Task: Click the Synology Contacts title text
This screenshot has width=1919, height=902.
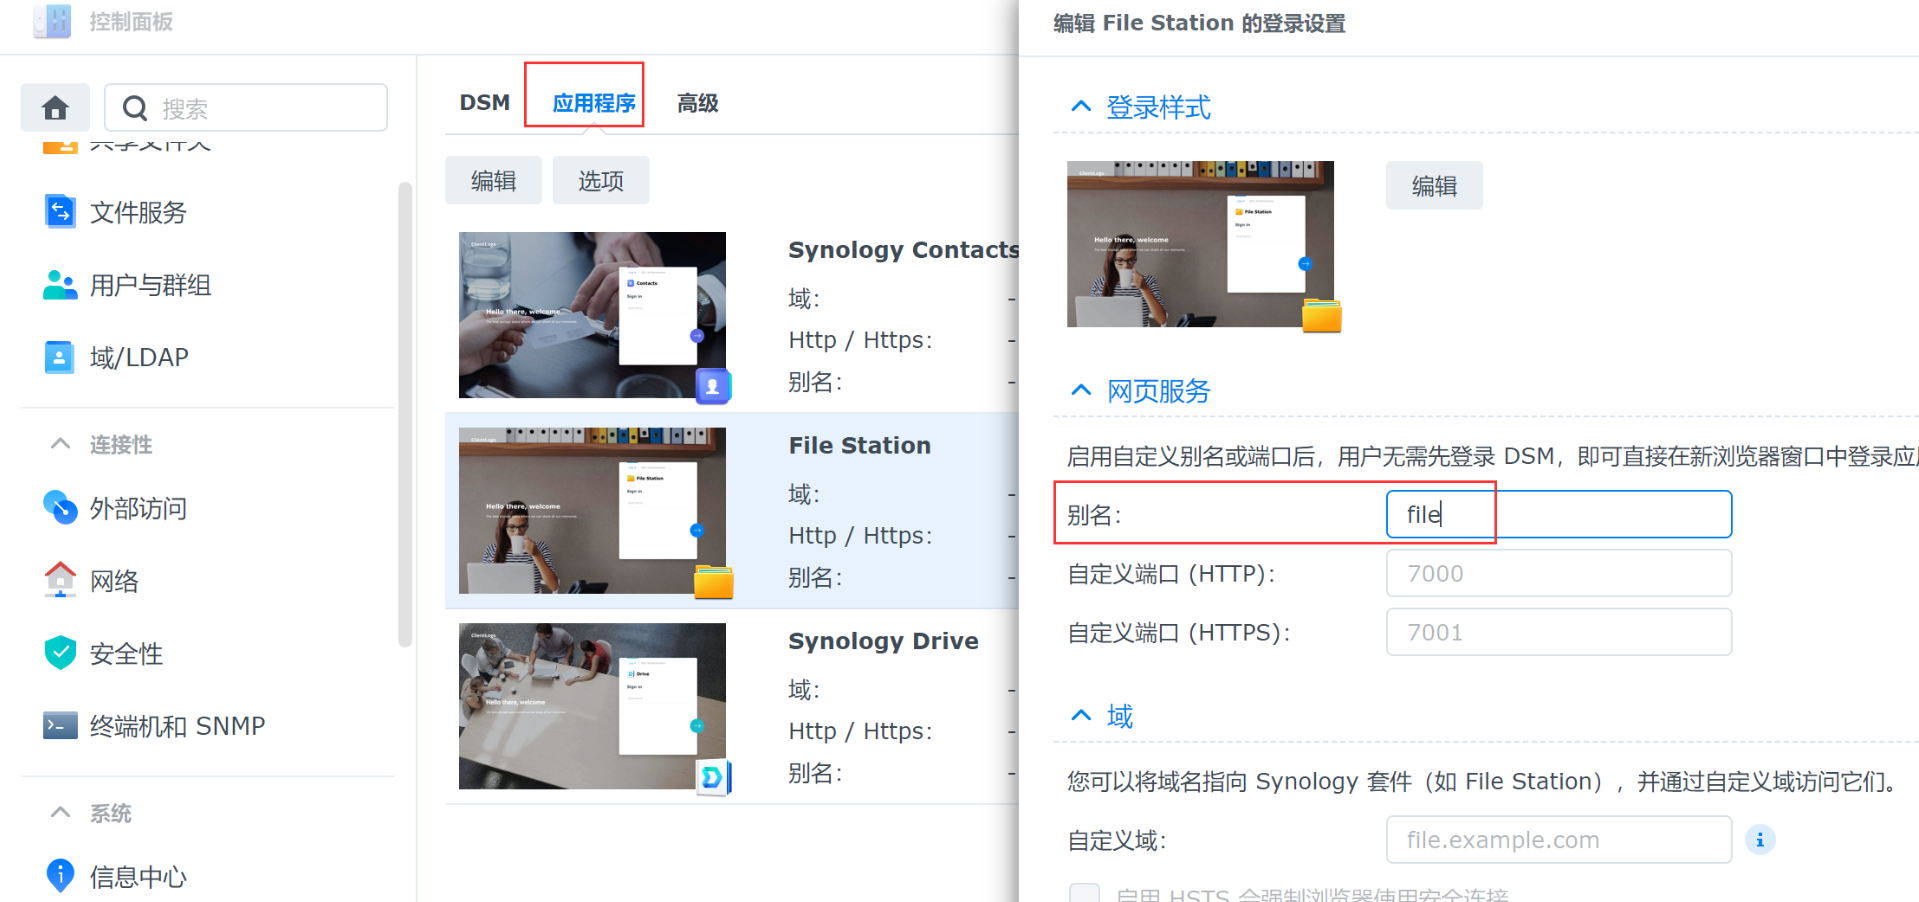Action: tap(903, 250)
